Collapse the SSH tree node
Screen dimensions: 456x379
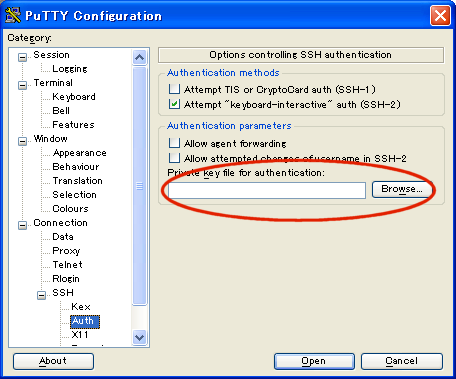tap(41, 295)
